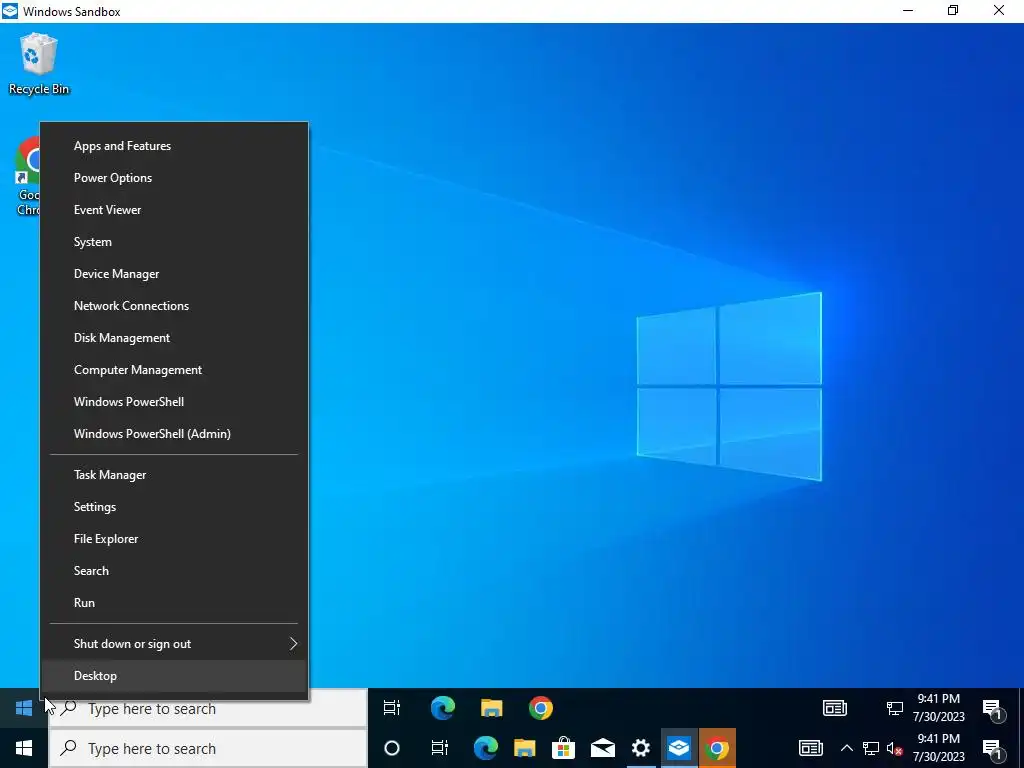This screenshot has height=768, width=1024.
Task: Open Disk Management from the menu
Action: pos(174,338)
